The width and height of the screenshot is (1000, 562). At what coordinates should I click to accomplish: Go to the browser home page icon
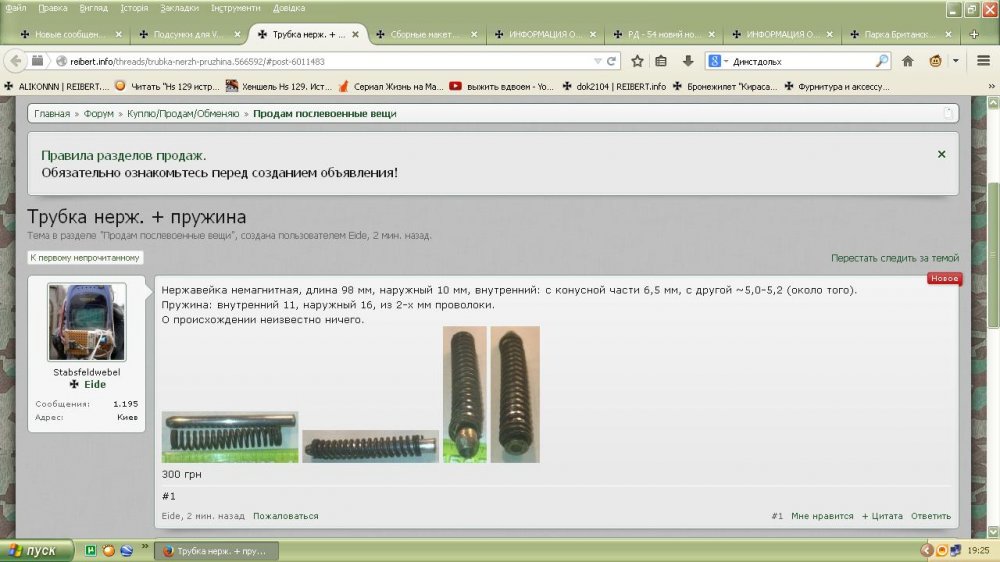point(908,61)
